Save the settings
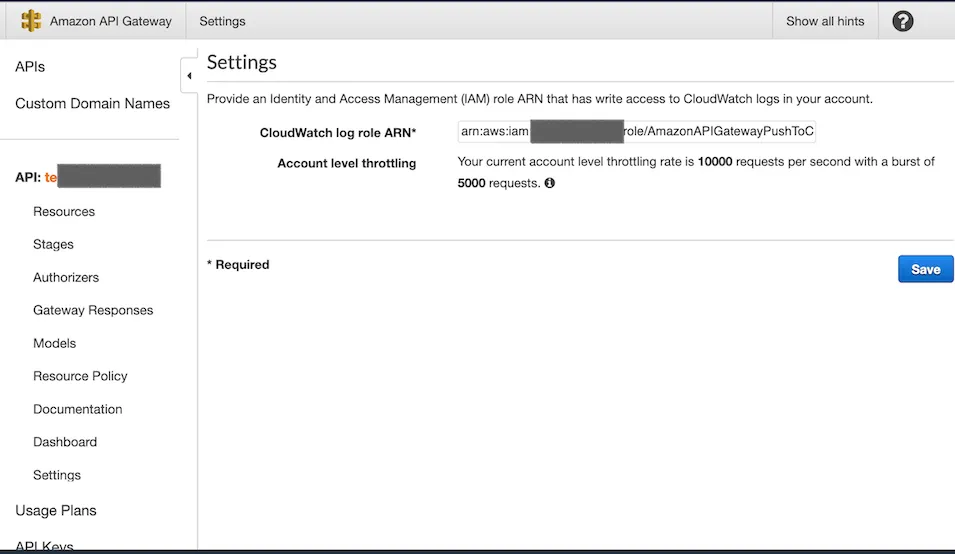 pos(925,269)
